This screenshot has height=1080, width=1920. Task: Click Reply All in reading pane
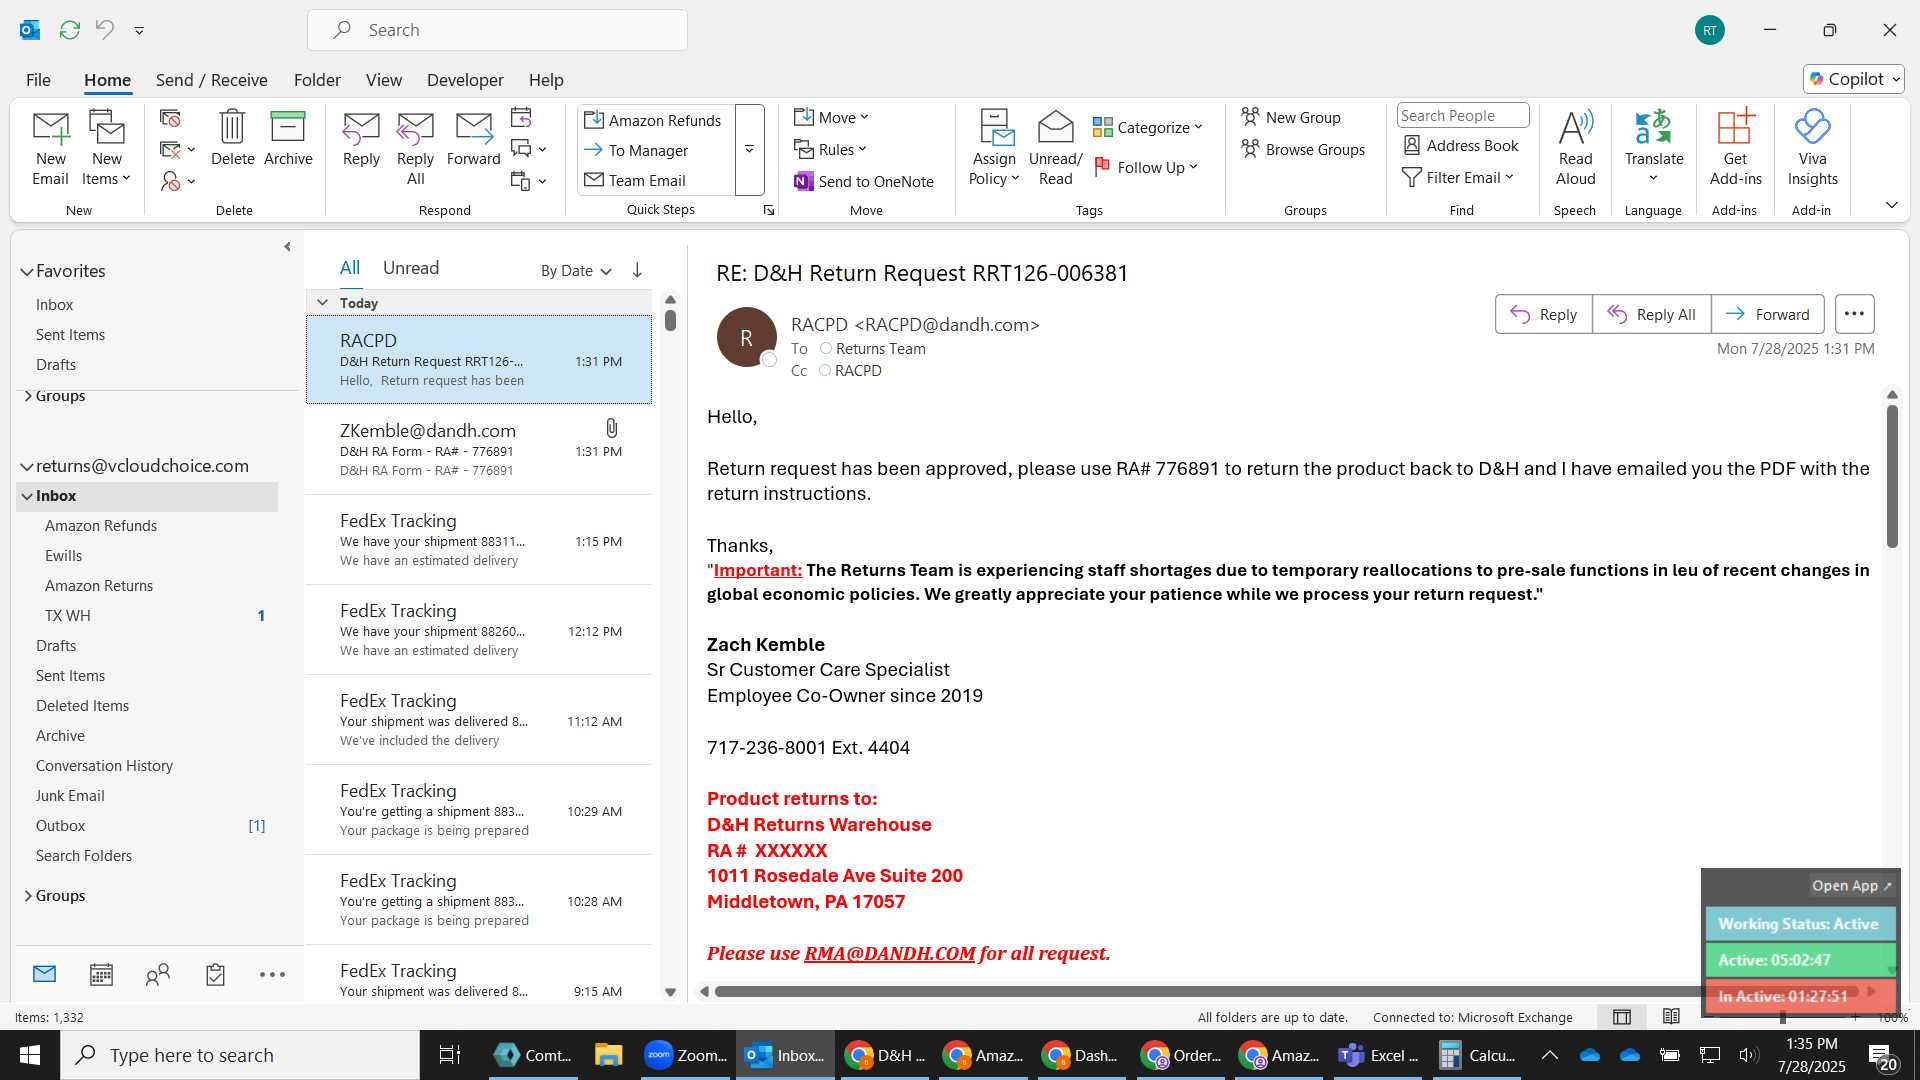coord(1651,314)
